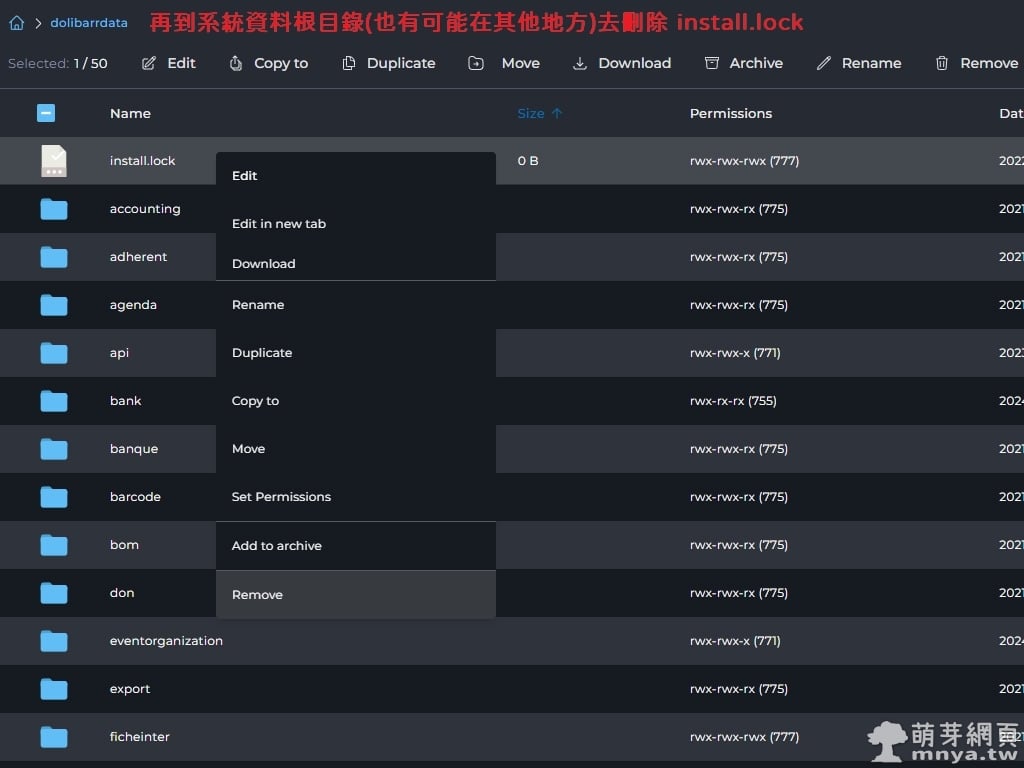Choose Add to archive in context menu
The image size is (1024, 768).
tap(277, 545)
